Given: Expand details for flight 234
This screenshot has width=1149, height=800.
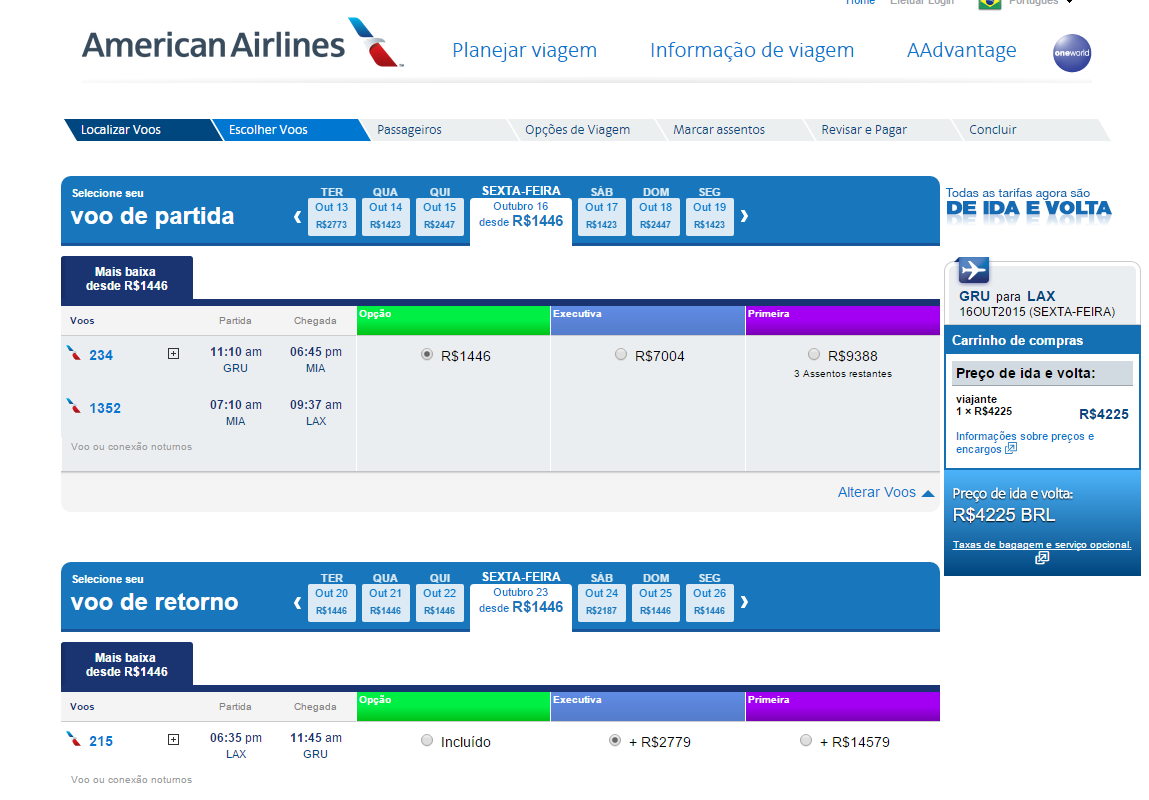Looking at the screenshot, I should [x=173, y=354].
